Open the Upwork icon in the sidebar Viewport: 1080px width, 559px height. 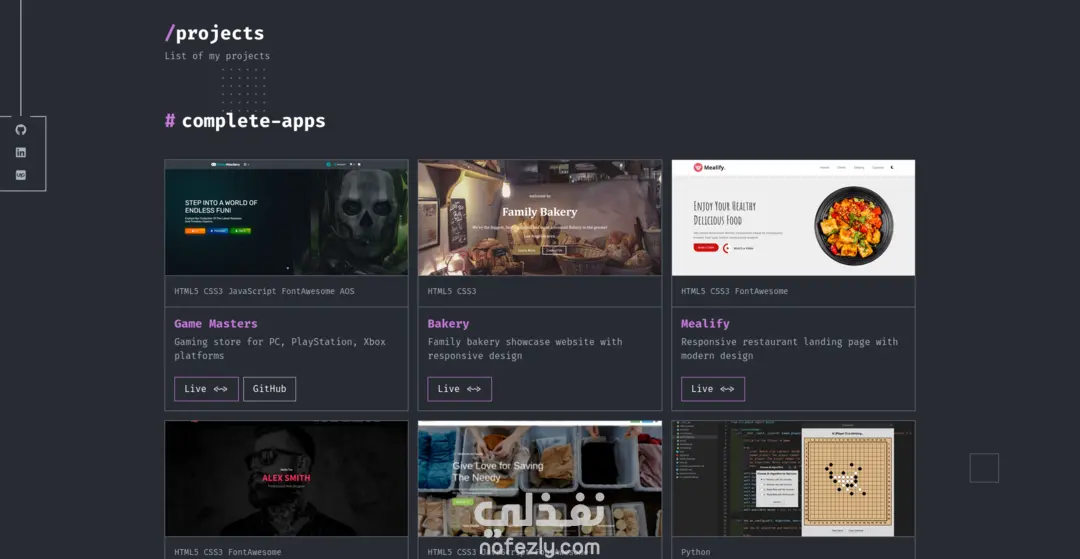tap(21, 175)
